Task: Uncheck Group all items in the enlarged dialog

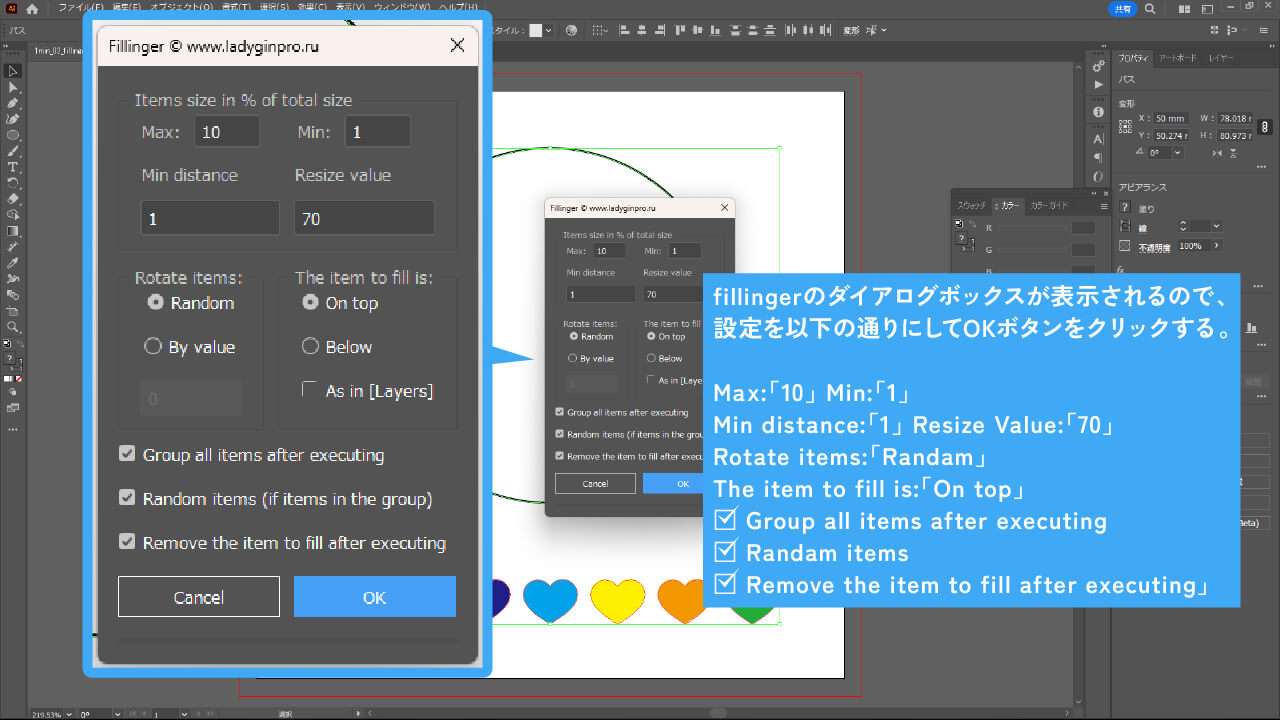Action: point(127,454)
